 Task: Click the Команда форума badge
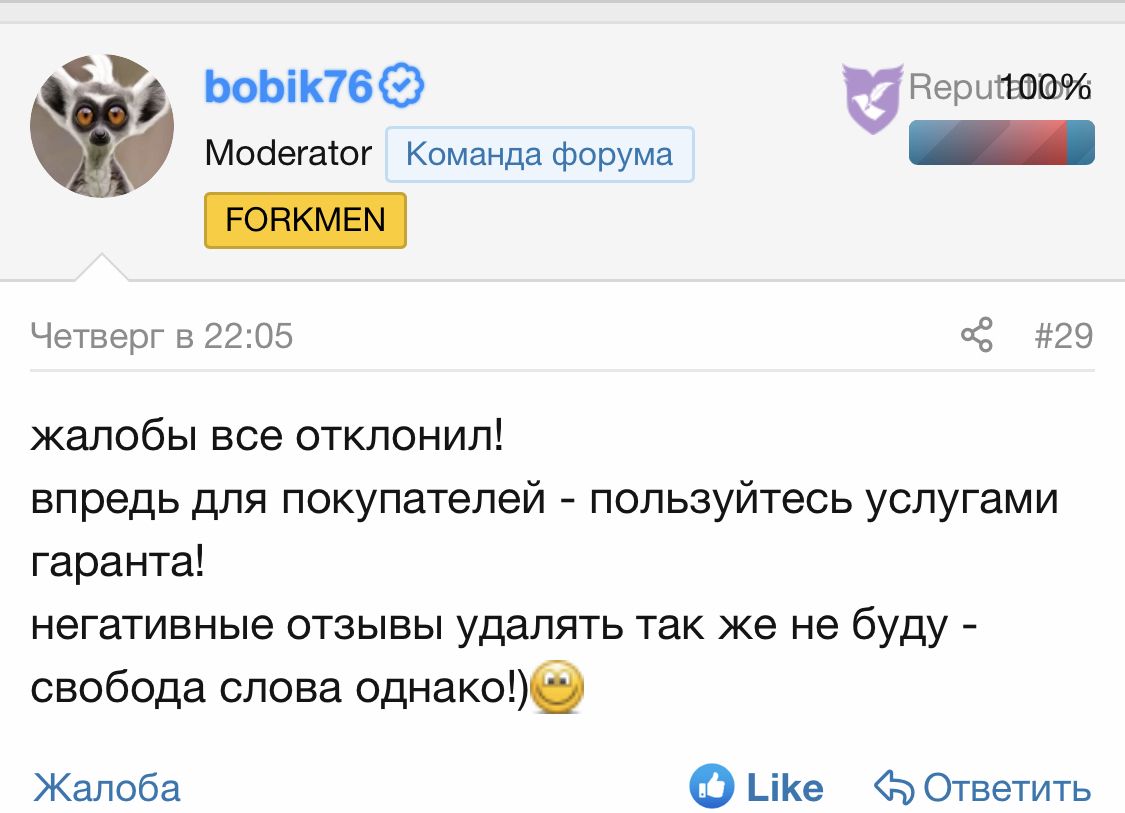click(x=539, y=154)
